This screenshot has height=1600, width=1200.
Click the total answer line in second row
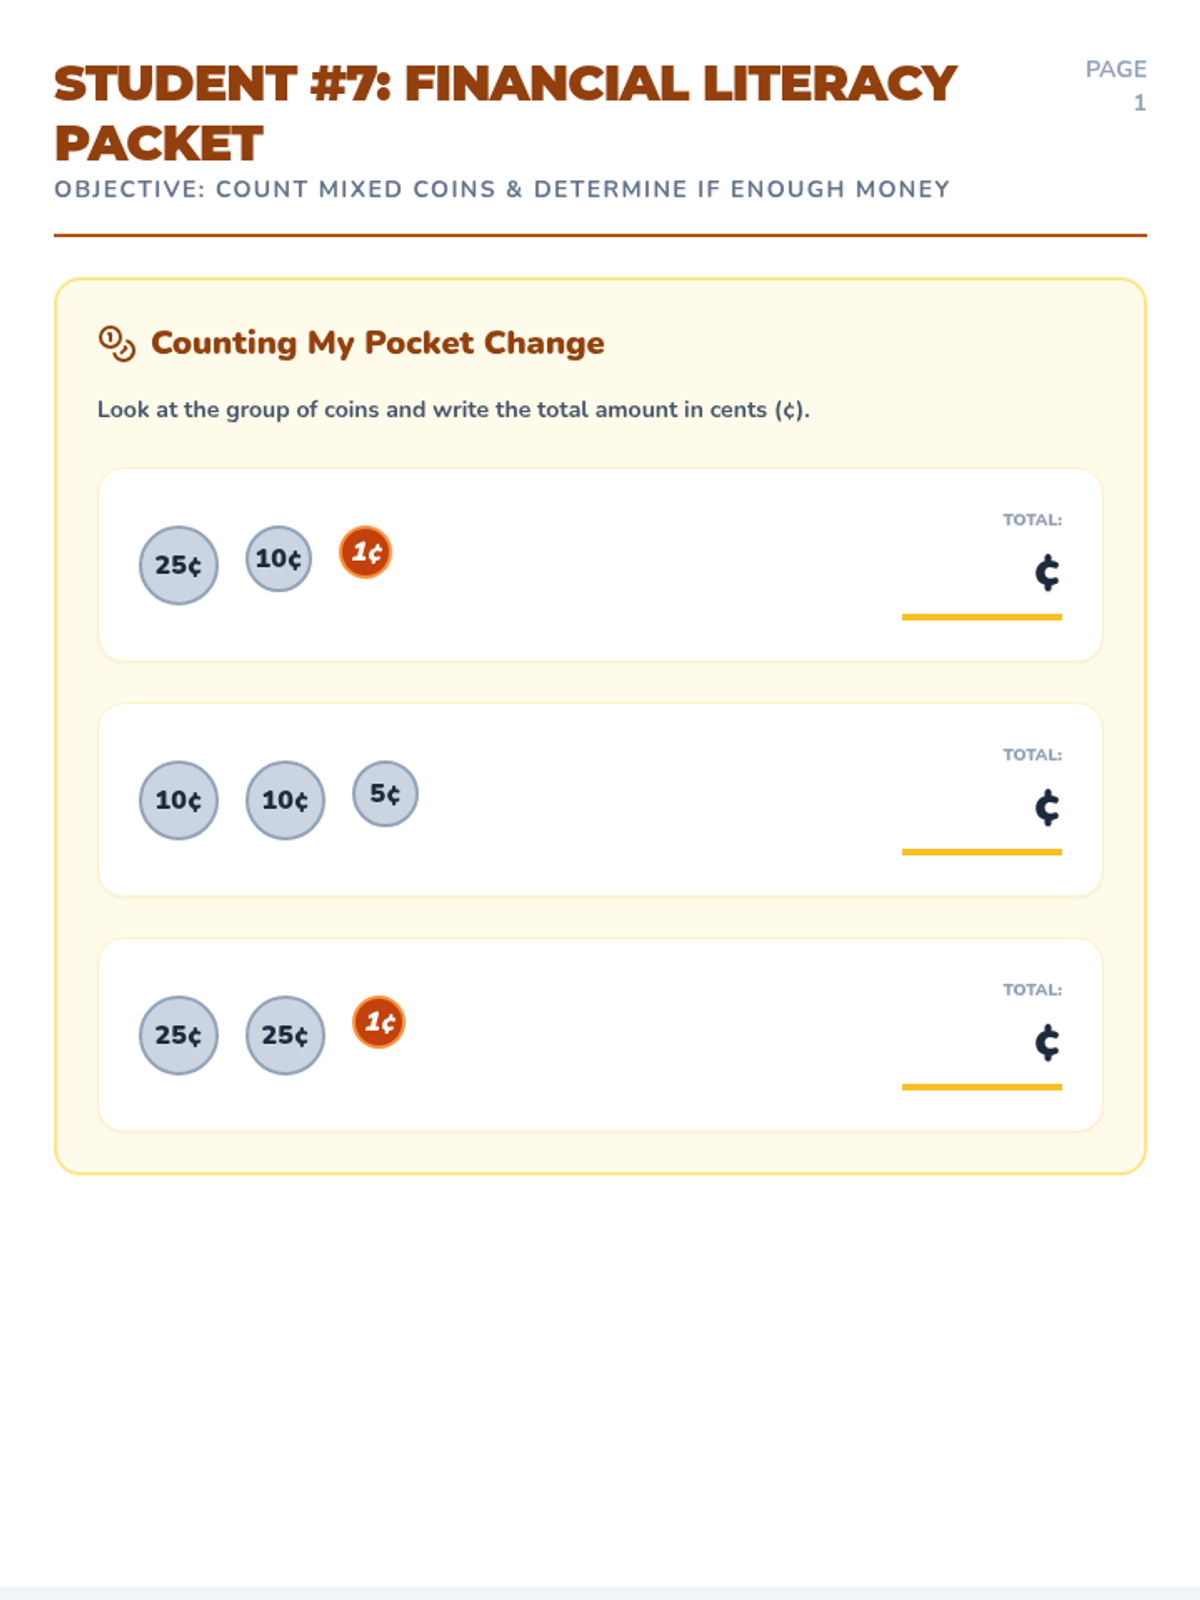pos(982,852)
